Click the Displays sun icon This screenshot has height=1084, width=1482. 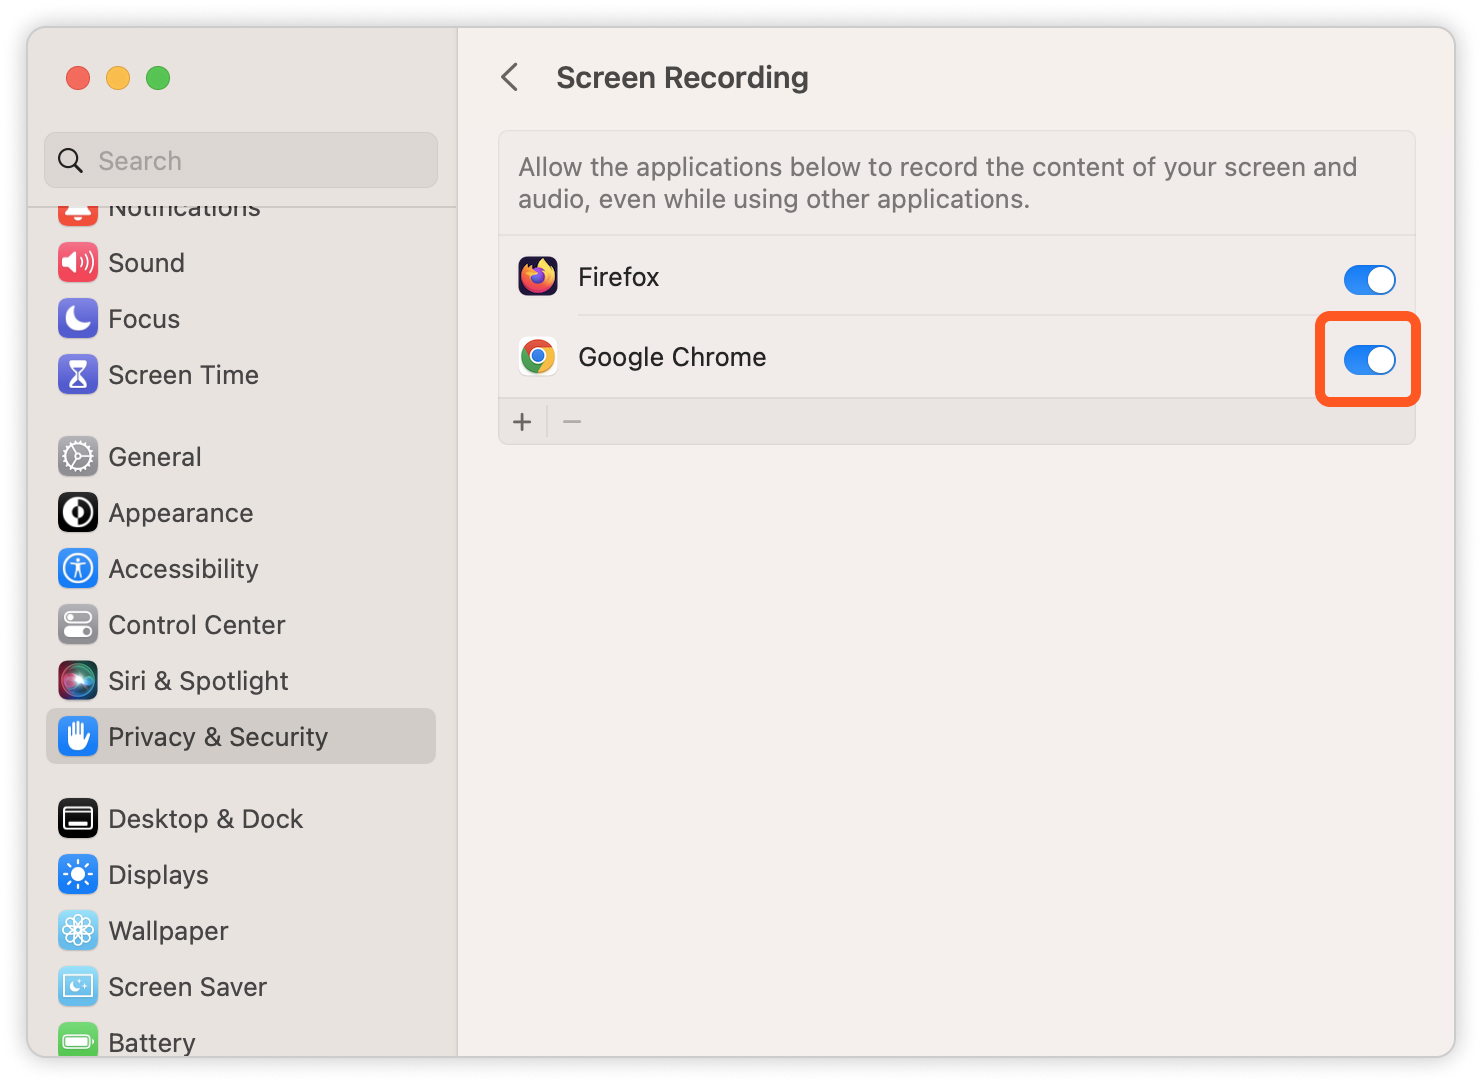click(x=78, y=875)
